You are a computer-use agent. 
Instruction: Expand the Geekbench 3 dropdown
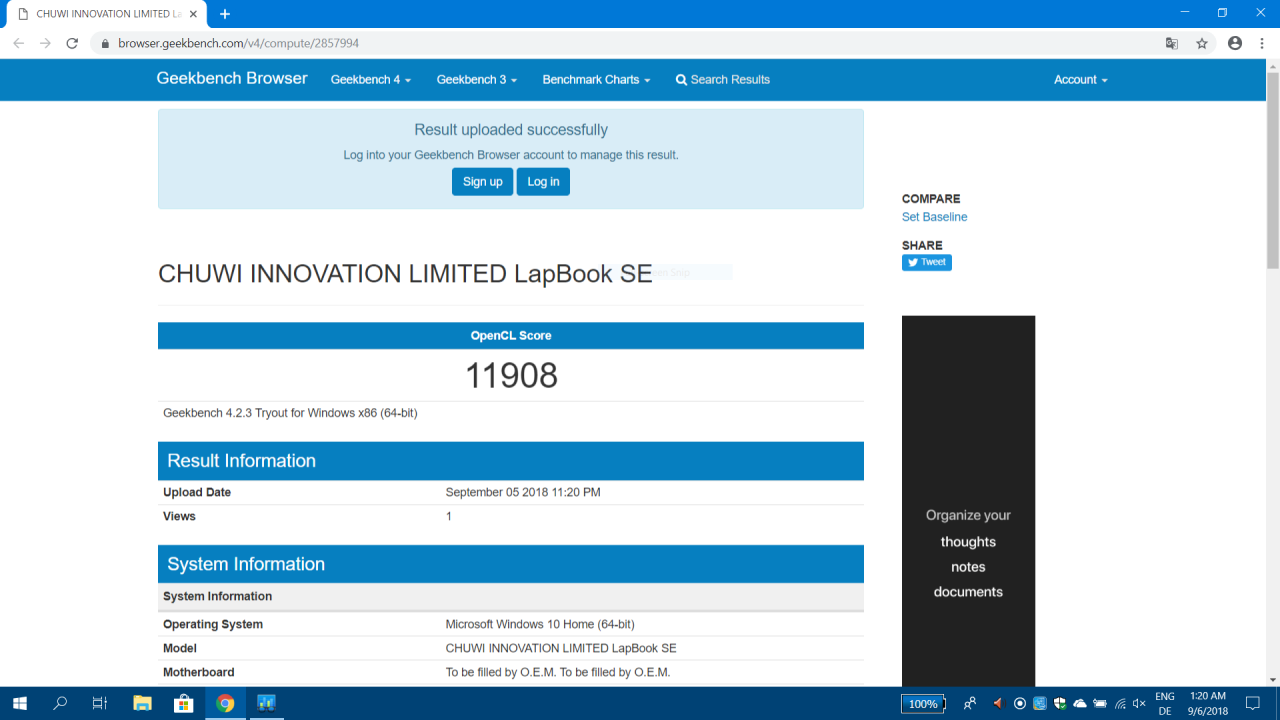point(477,80)
